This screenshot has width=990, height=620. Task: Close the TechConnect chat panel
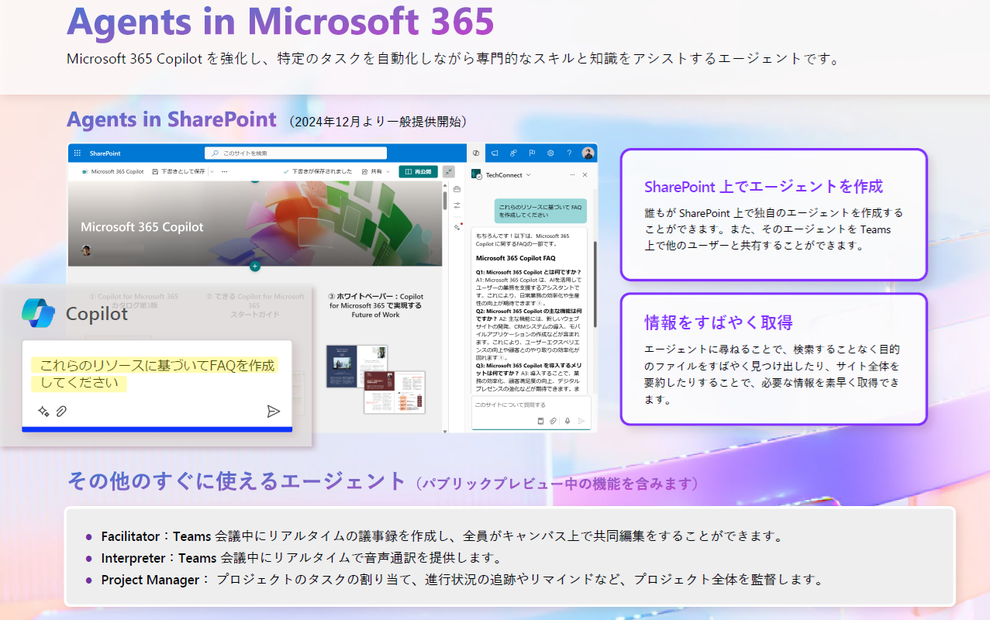[585, 175]
